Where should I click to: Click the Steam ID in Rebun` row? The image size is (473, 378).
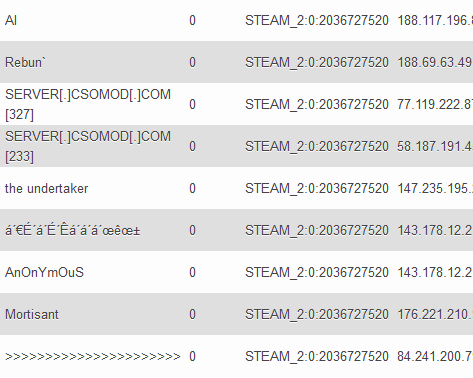(317, 62)
